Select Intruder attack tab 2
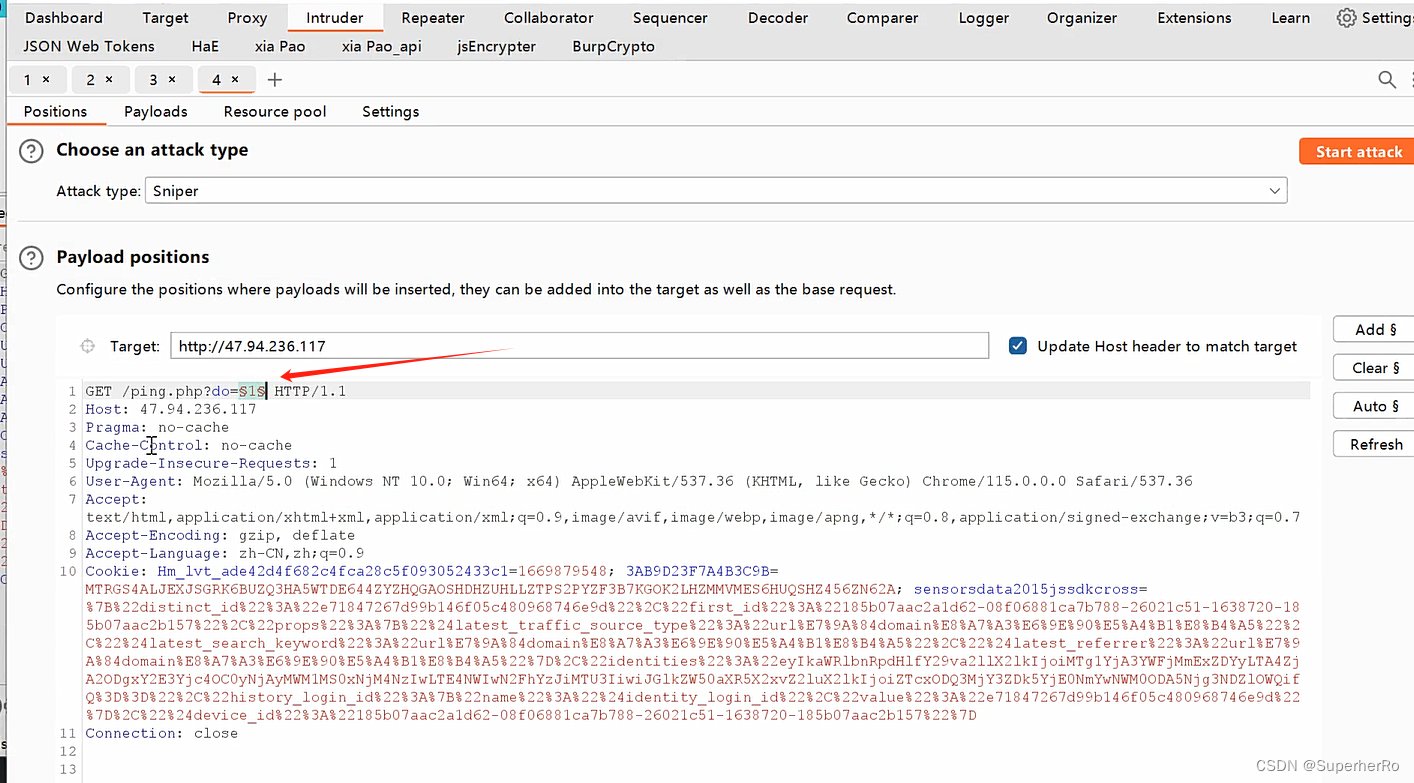 pos(91,80)
